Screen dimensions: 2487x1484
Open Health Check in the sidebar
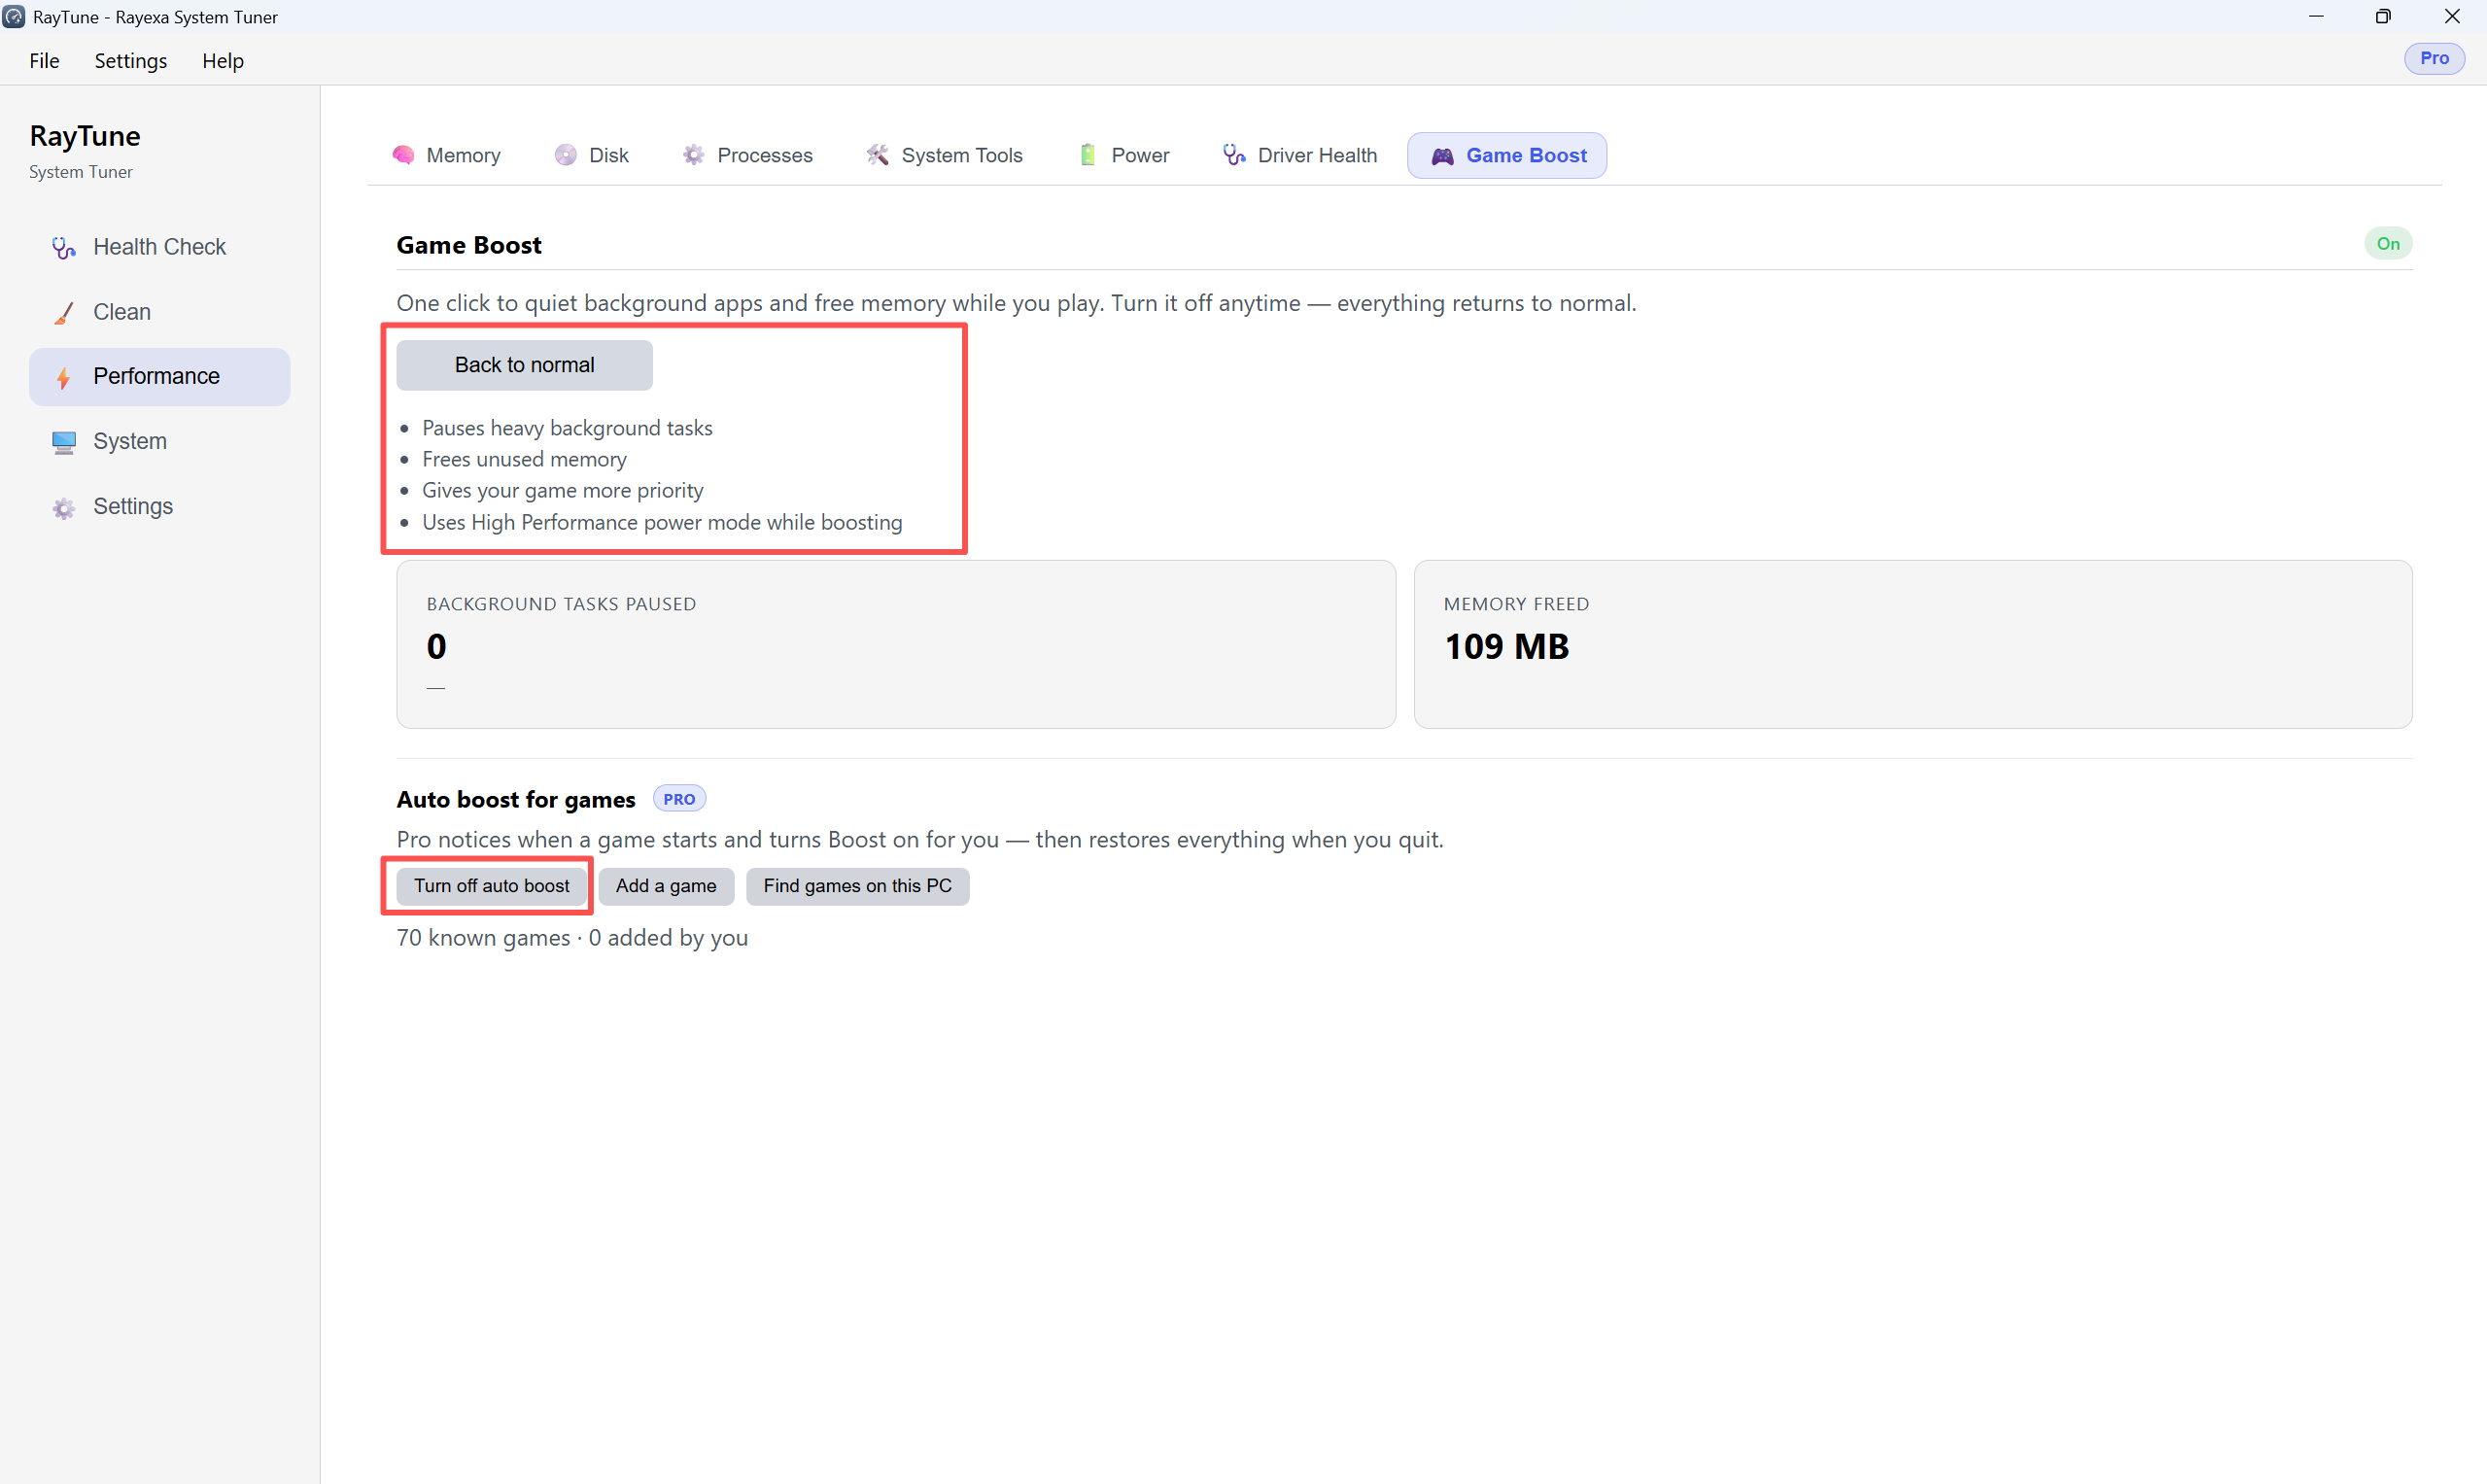(x=160, y=248)
